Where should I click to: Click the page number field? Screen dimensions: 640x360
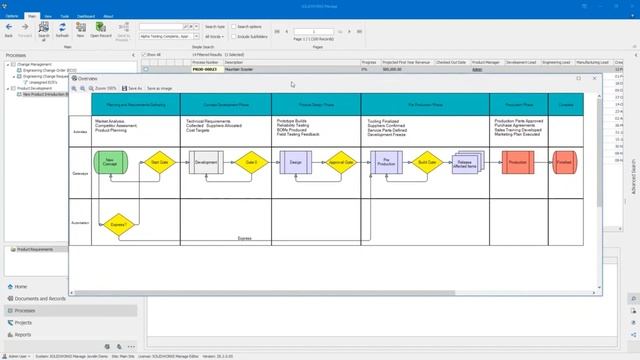[x=313, y=31]
